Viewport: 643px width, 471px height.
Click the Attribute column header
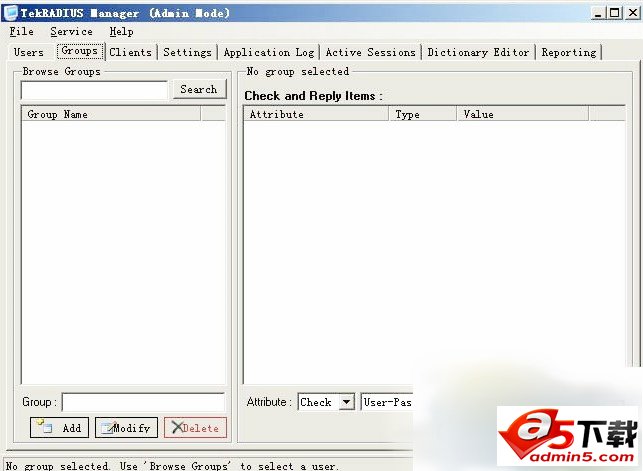tap(316, 114)
